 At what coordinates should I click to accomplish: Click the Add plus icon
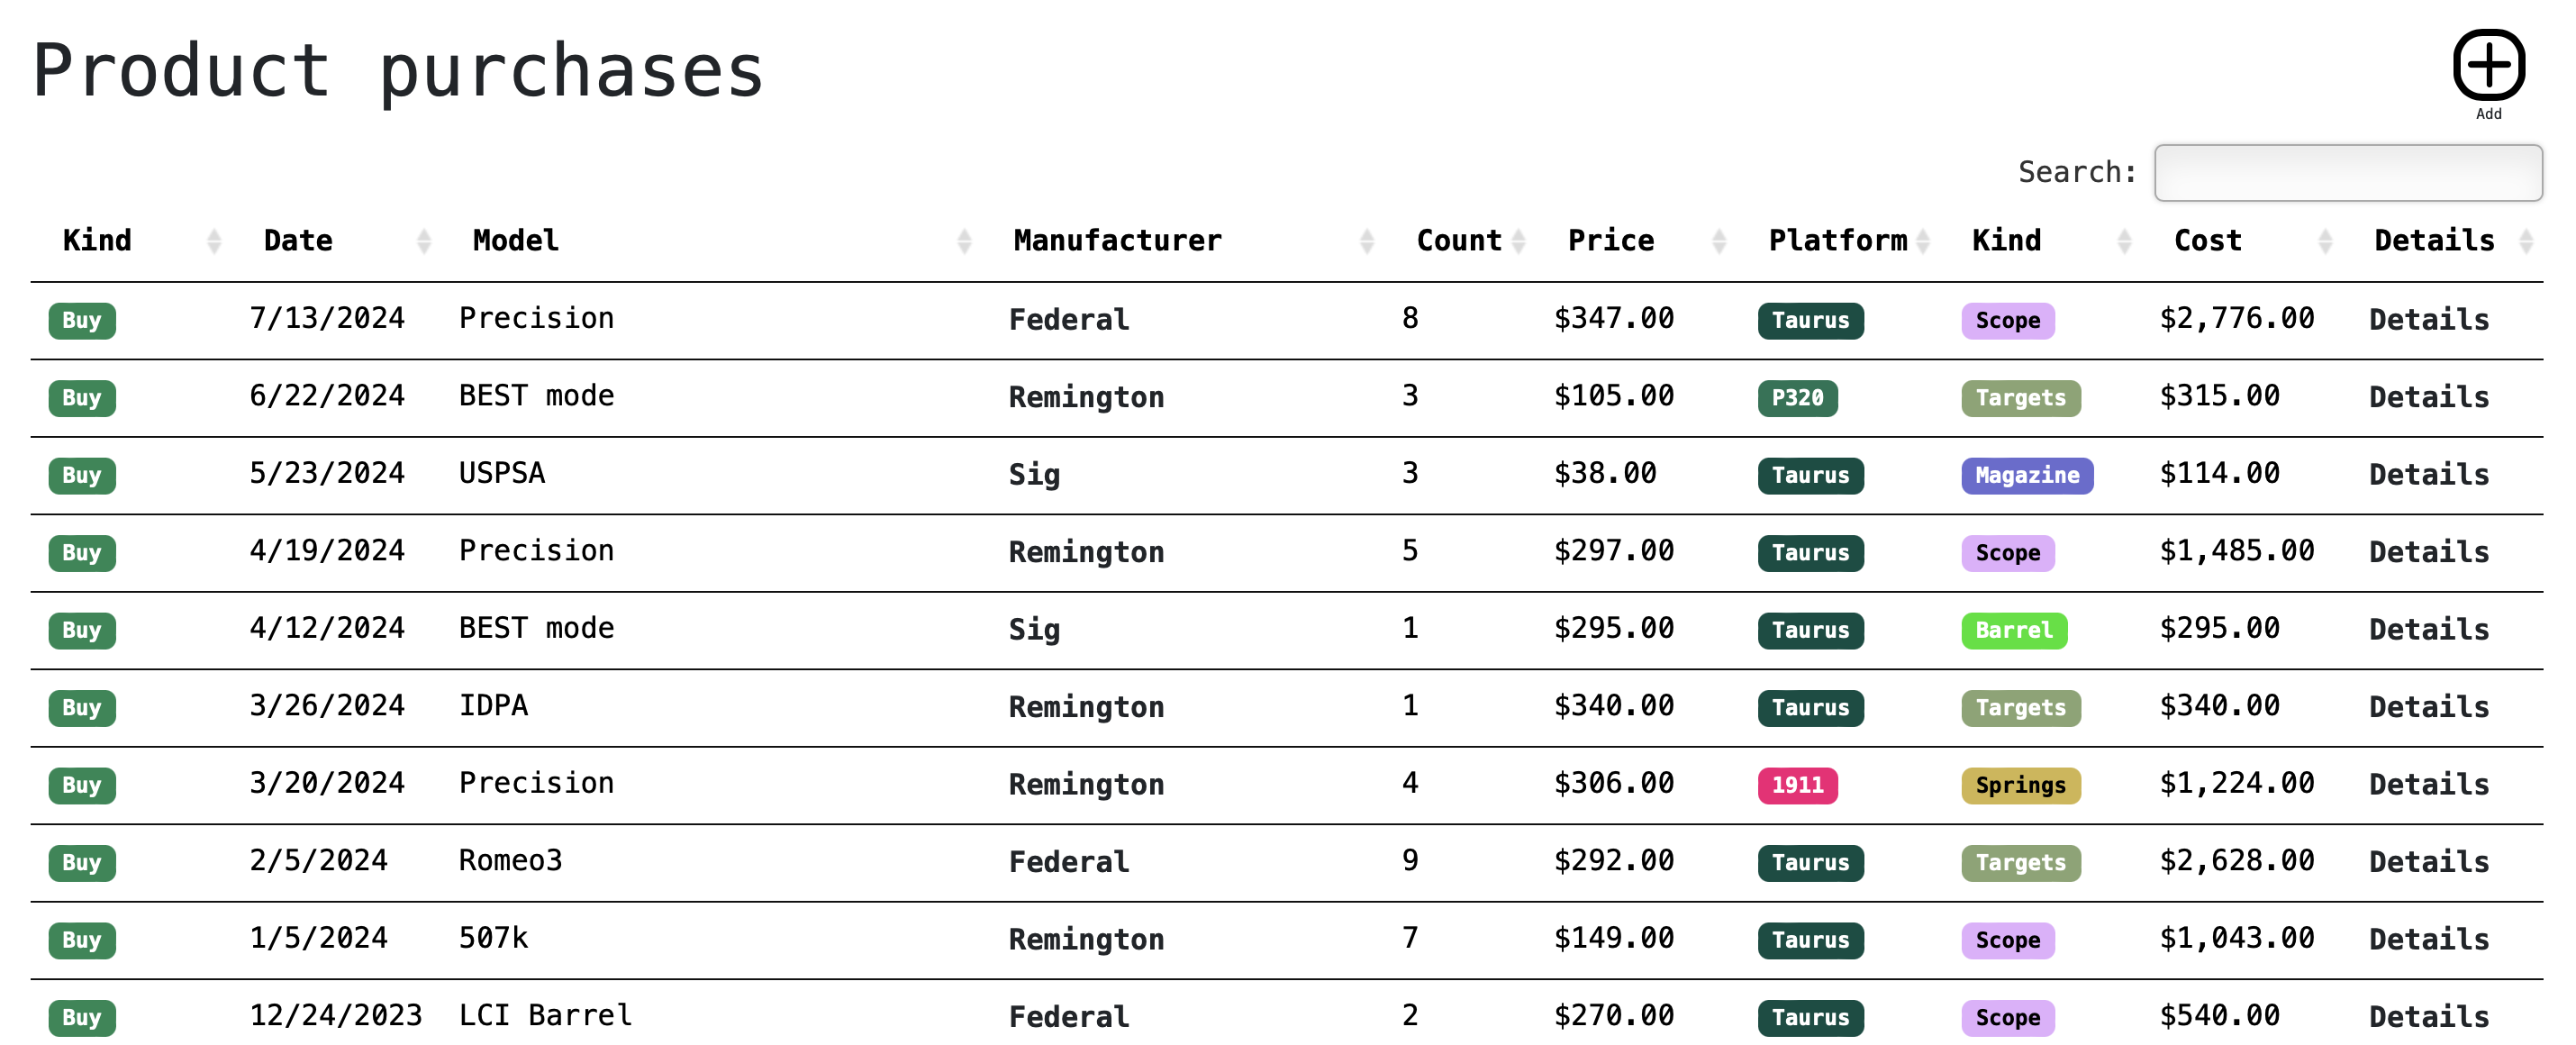[x=2487, y=66]
